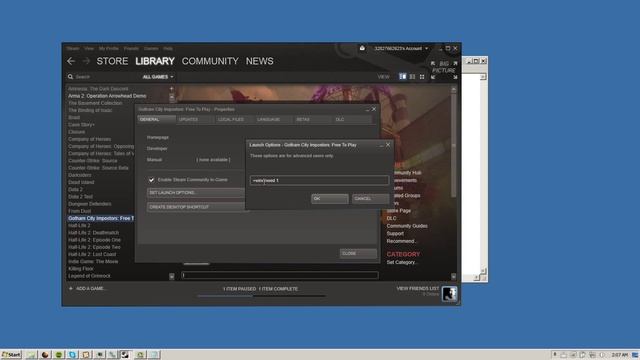
Task: Open the Steam notifications inbox icon
Action: click(x=362, y=48)
